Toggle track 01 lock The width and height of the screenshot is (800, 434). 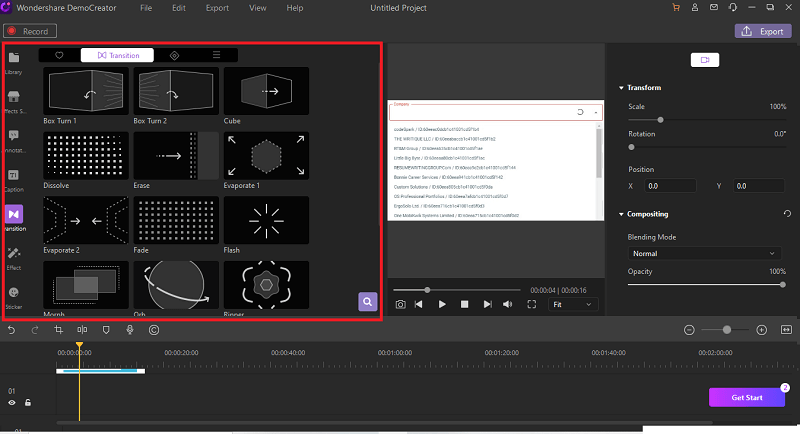28,403
